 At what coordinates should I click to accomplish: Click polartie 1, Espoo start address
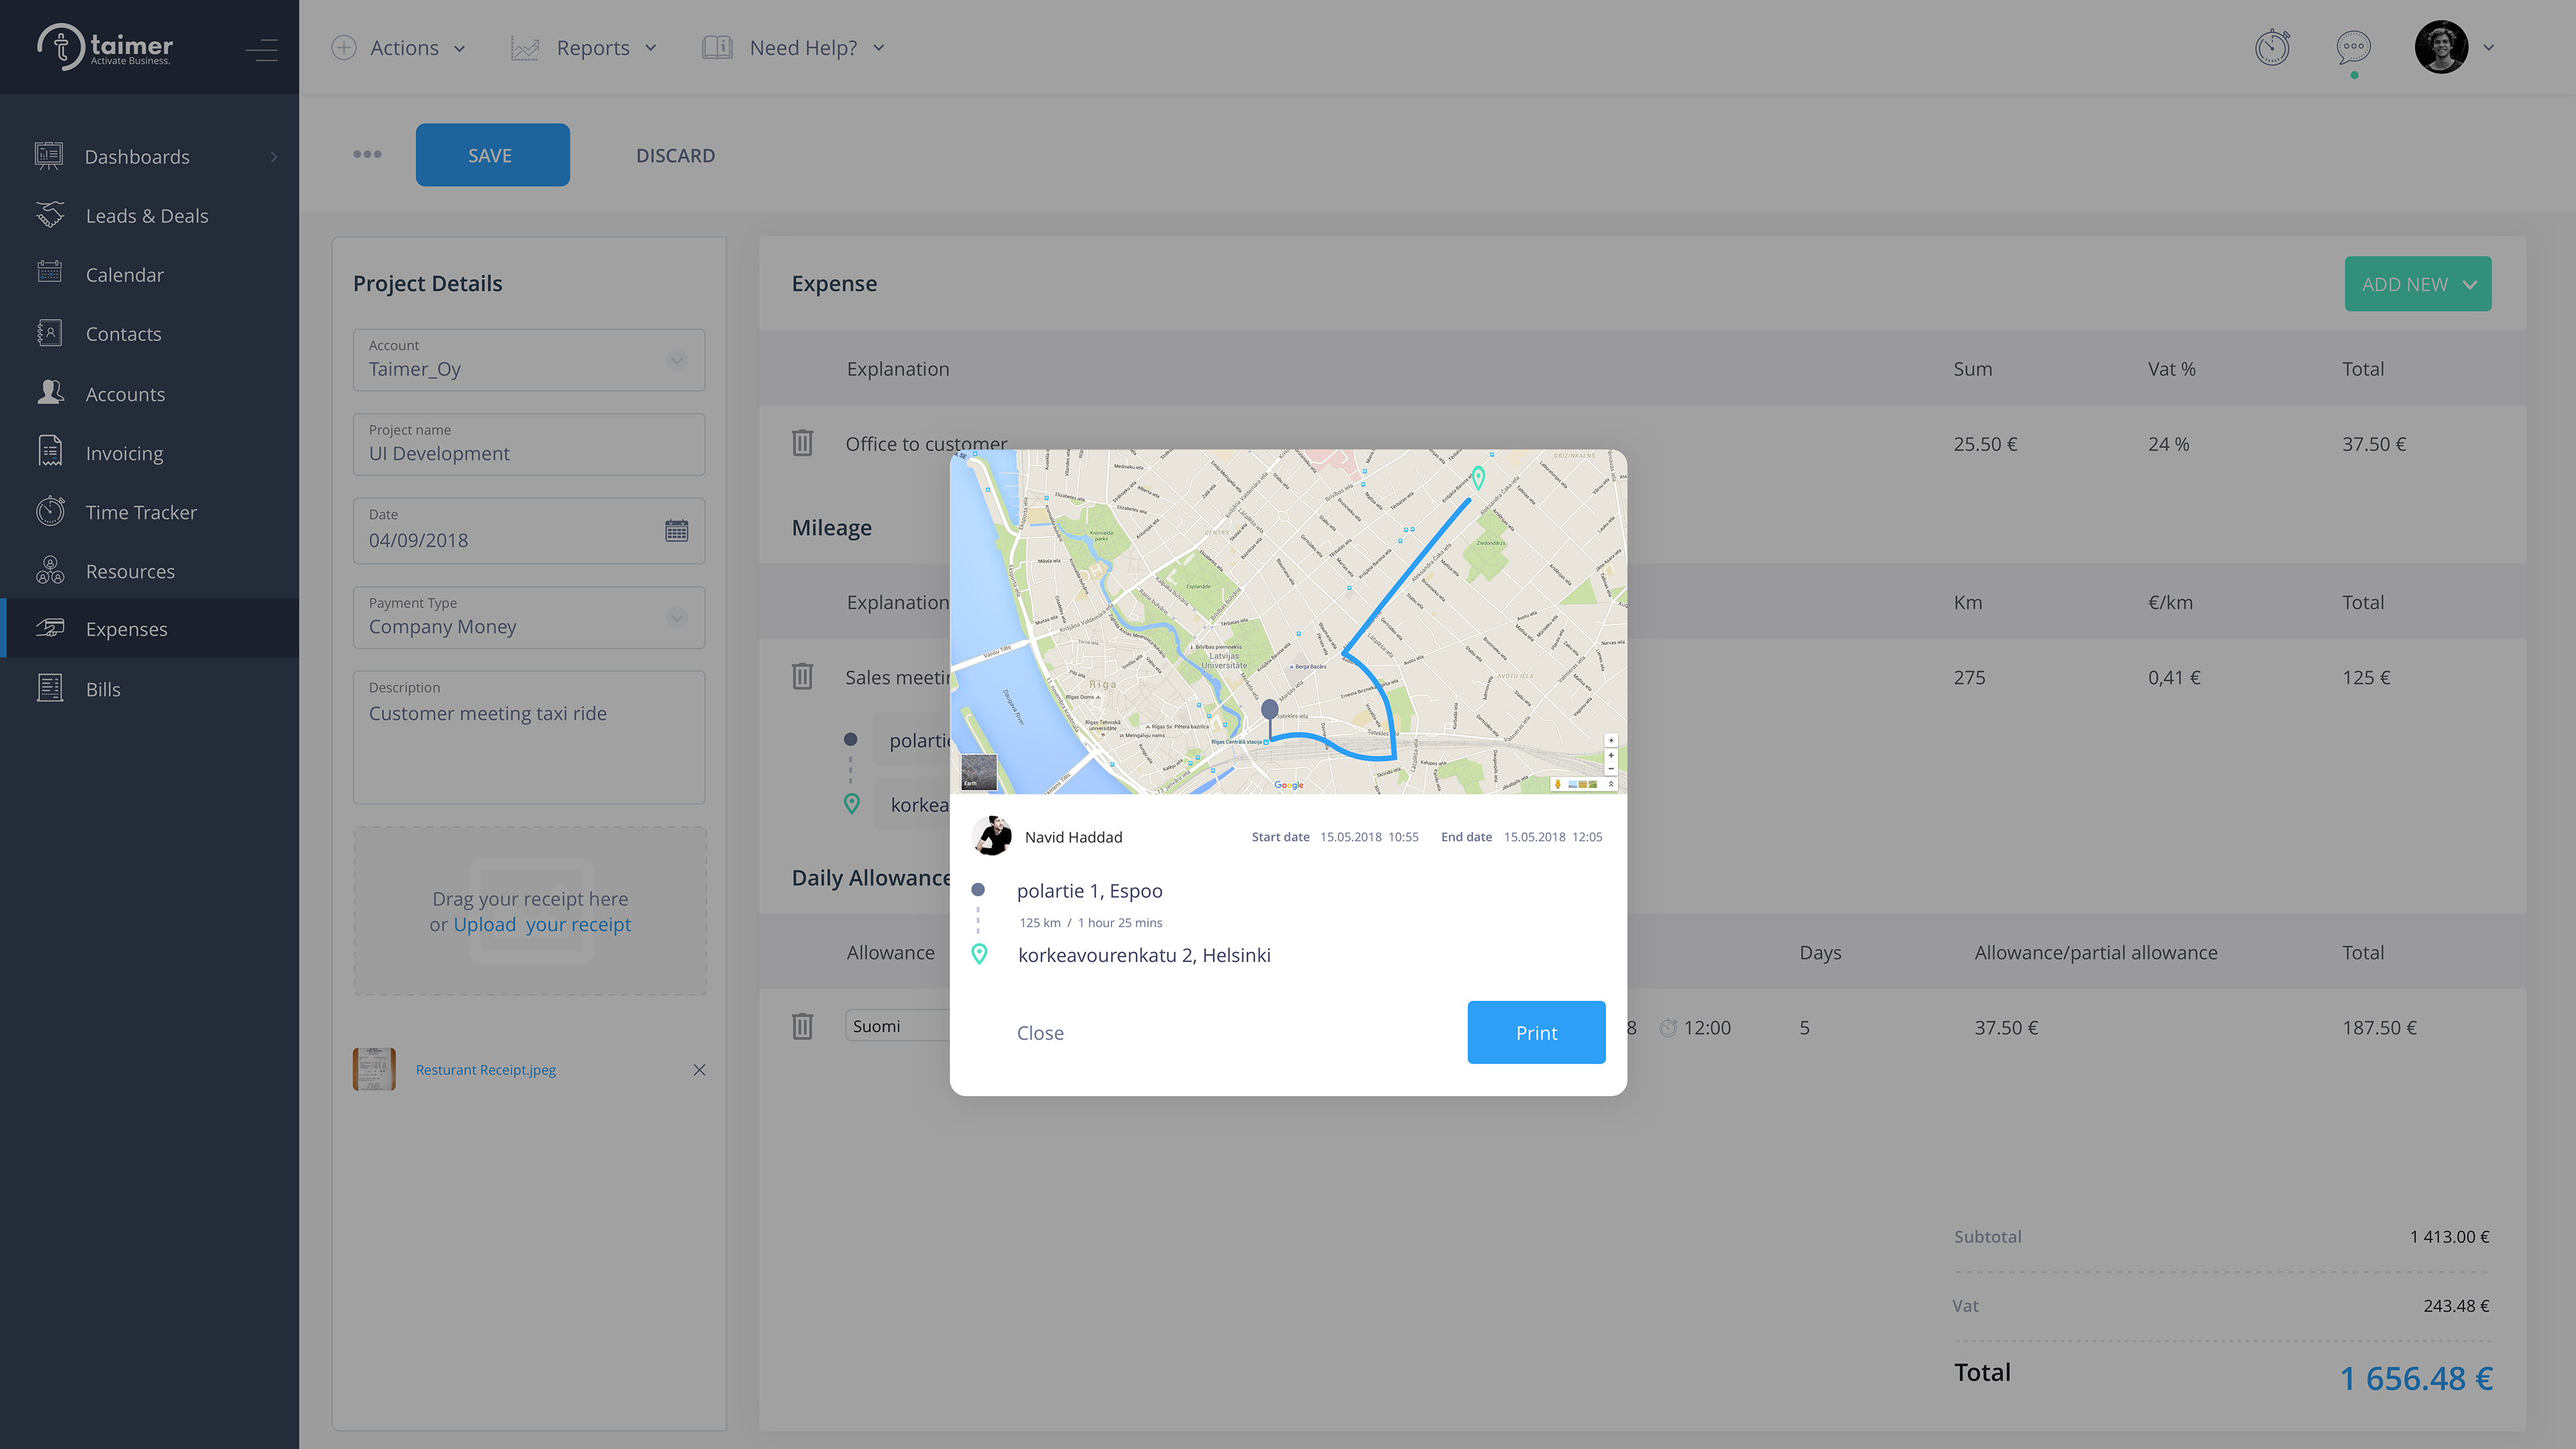[1089, 890]
